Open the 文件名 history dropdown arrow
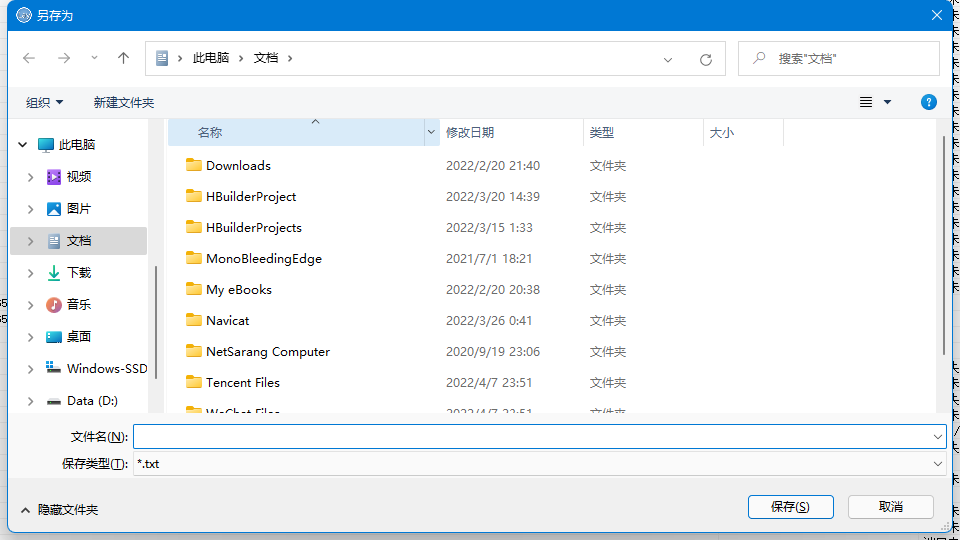The width and height of the screenshot is (960, 540). pos(937,437)
